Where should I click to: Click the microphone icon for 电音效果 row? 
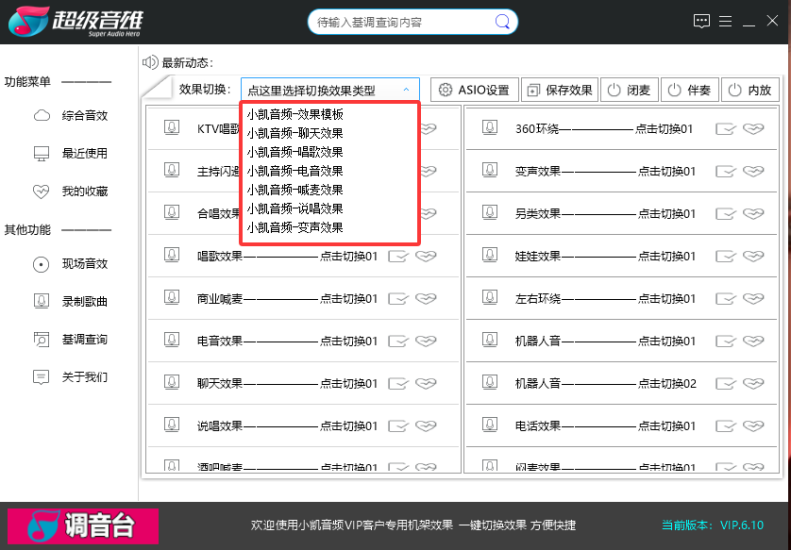click(172, 340)
